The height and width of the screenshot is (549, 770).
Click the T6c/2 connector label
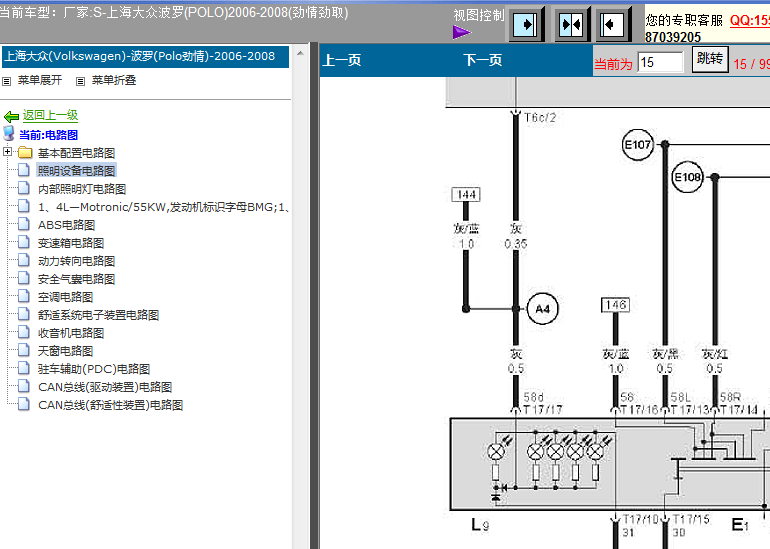point(540,118)
